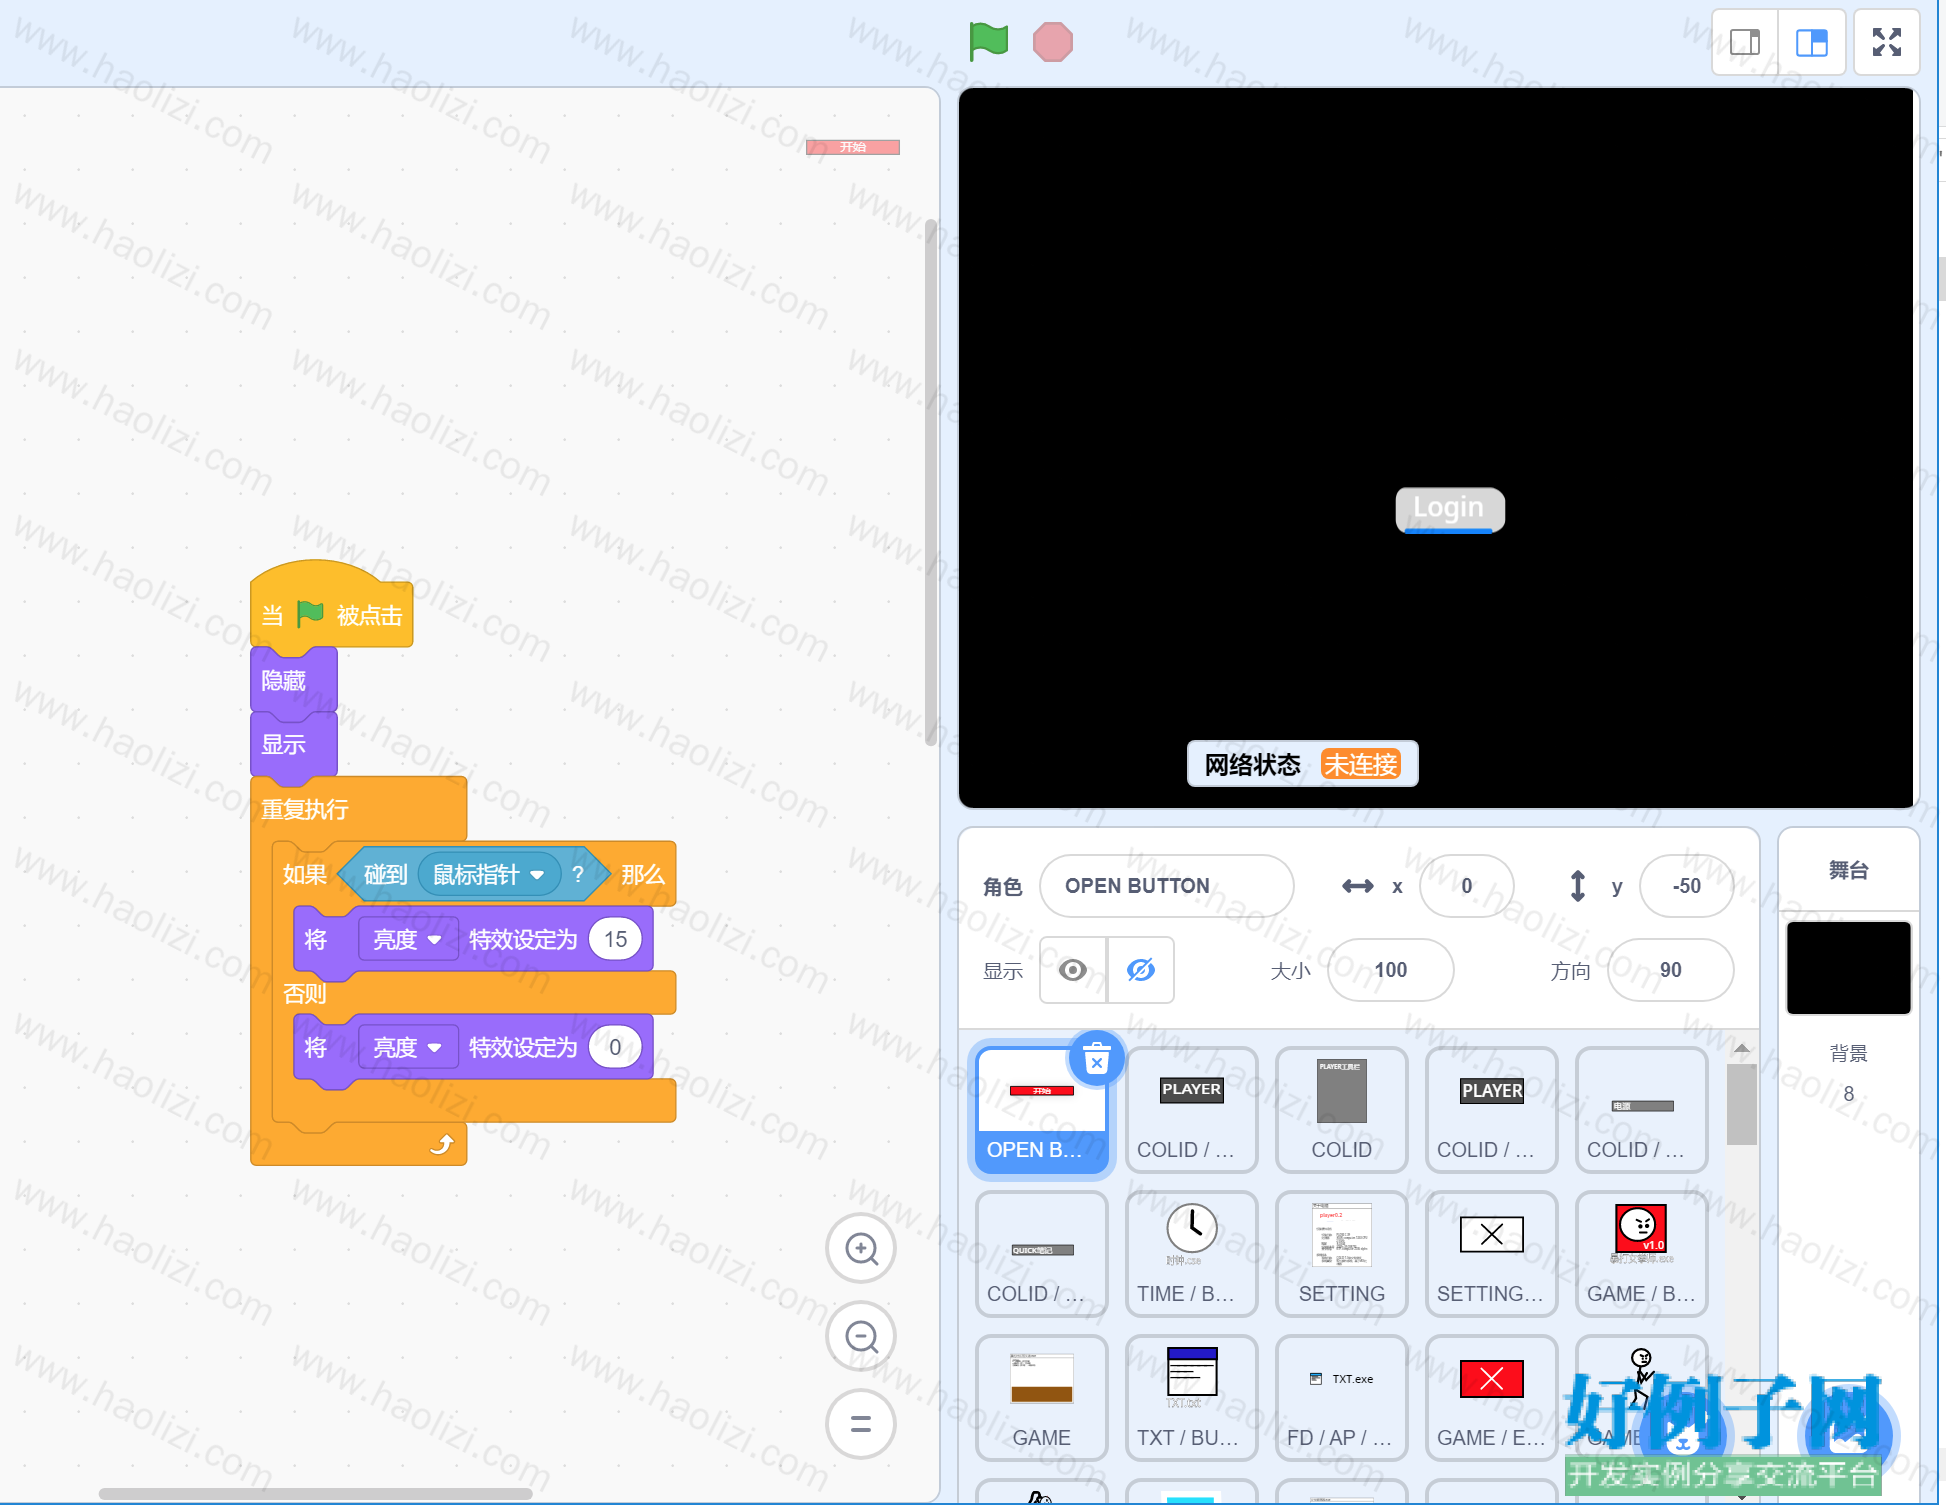Click the green flag to run project

(x=988, y=42)
